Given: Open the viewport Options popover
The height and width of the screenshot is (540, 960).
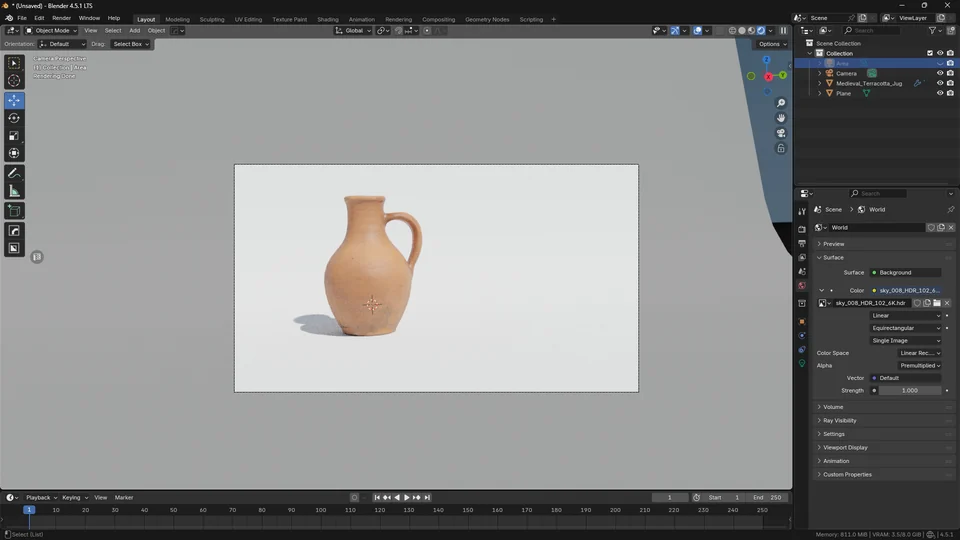Looking at the screenshot, I should pyautogui.click(x=772, y=44).
